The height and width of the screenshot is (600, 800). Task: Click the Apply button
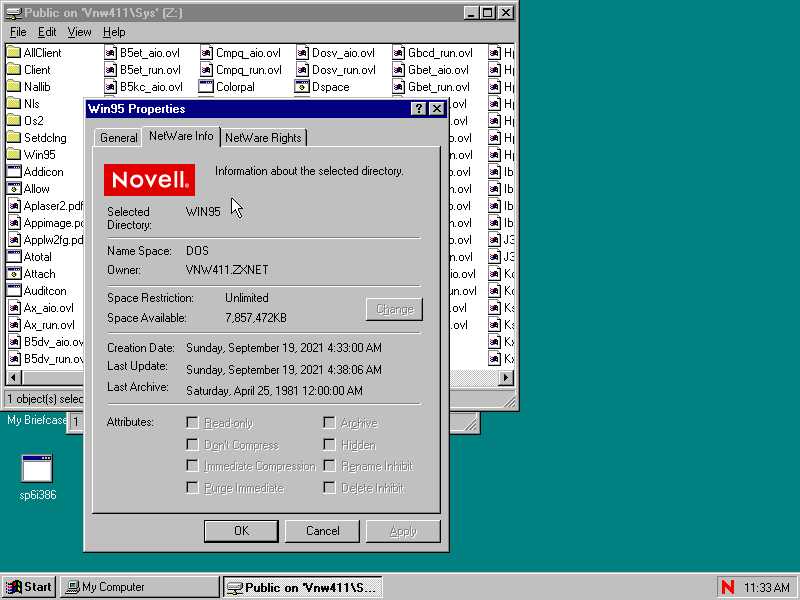click(x=403, y=531)
